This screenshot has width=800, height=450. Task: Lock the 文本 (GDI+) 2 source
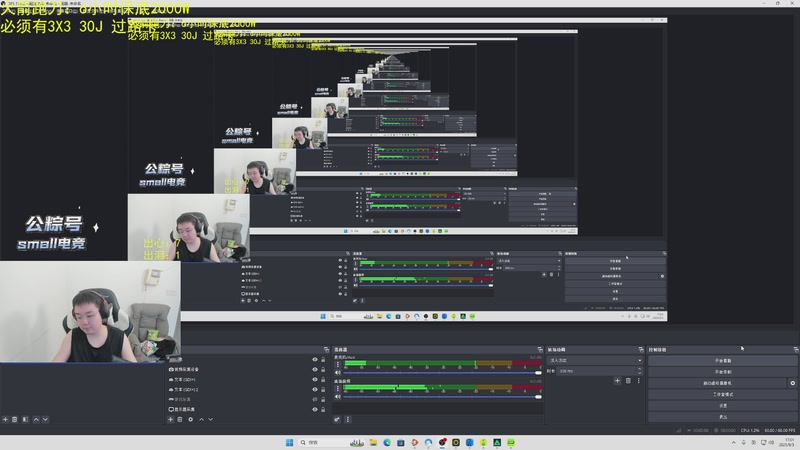323,389
